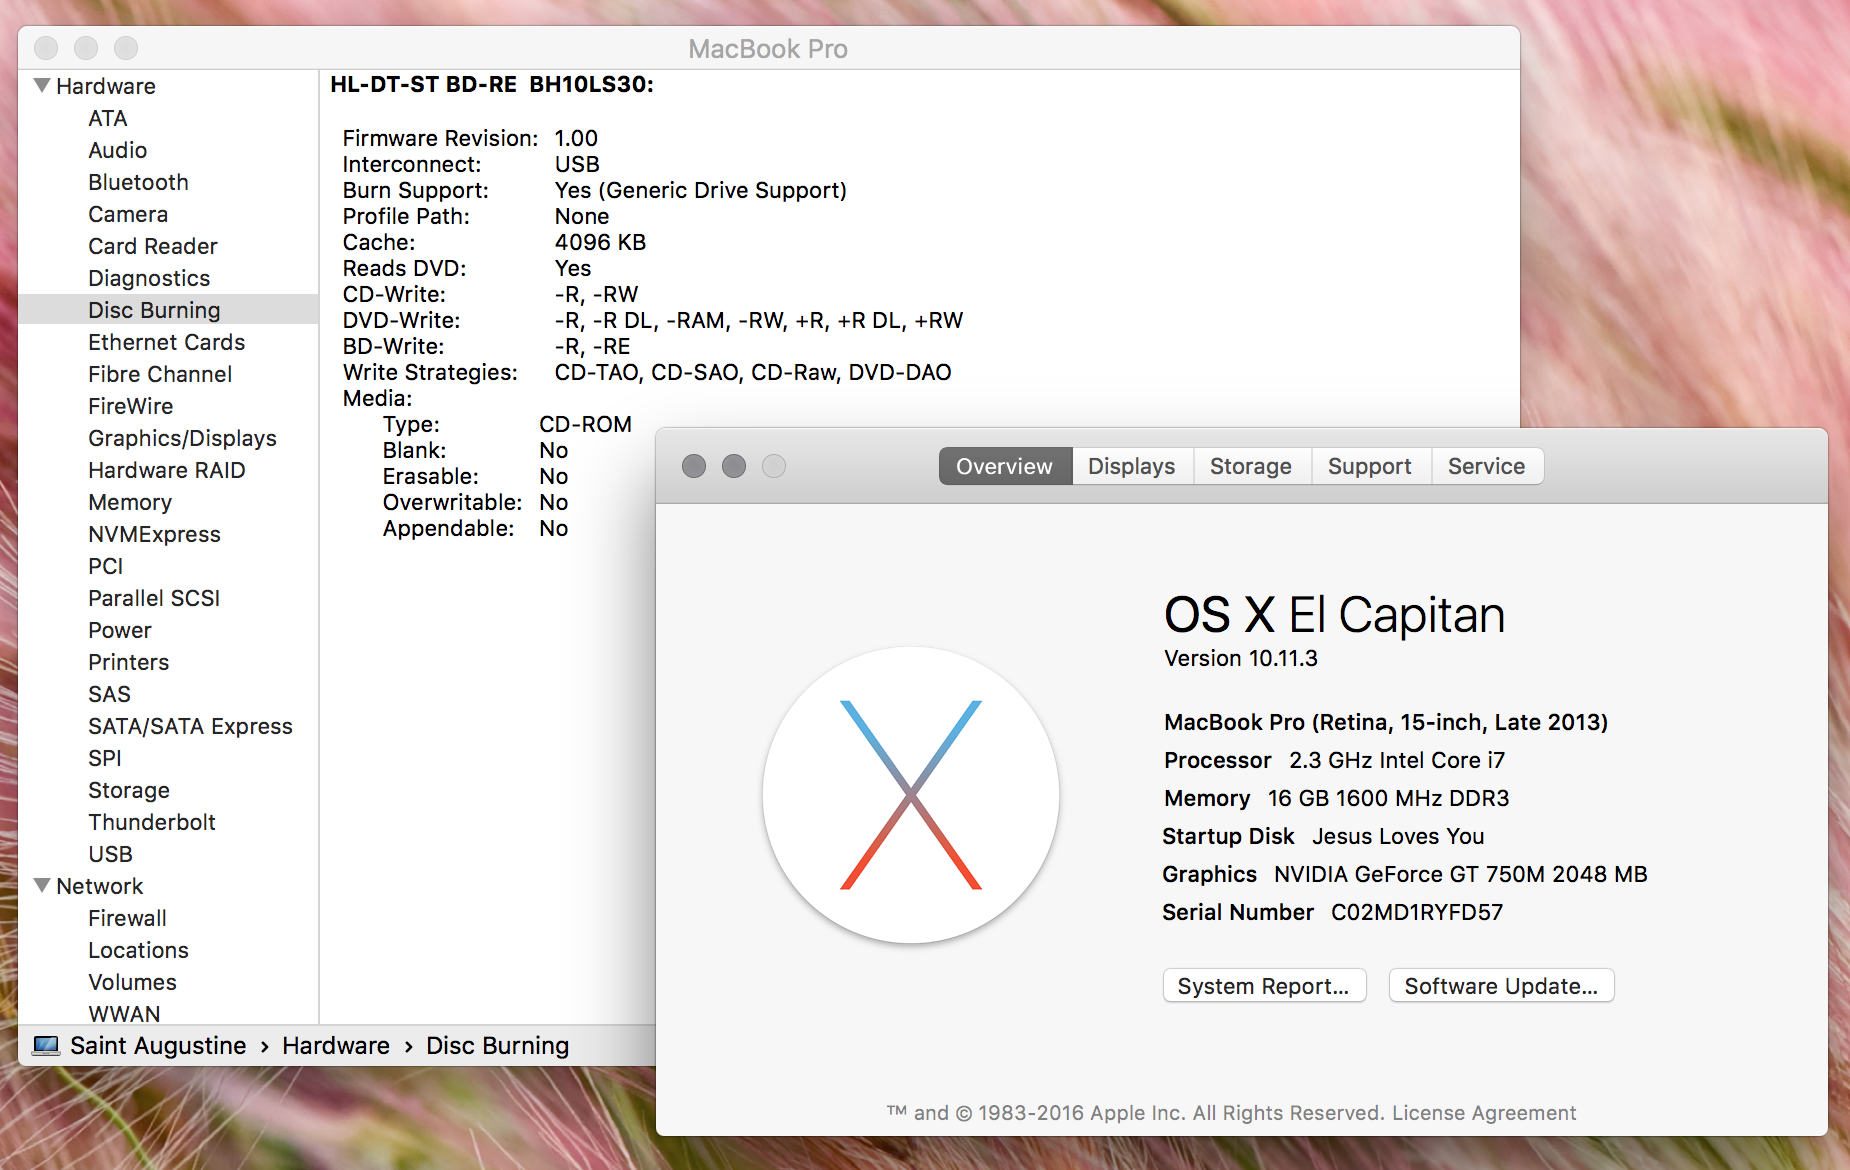Select Graphics/Displays in the sidebar
The height and width of the screenshot is (1170, 1850).
tap(183, 438)
